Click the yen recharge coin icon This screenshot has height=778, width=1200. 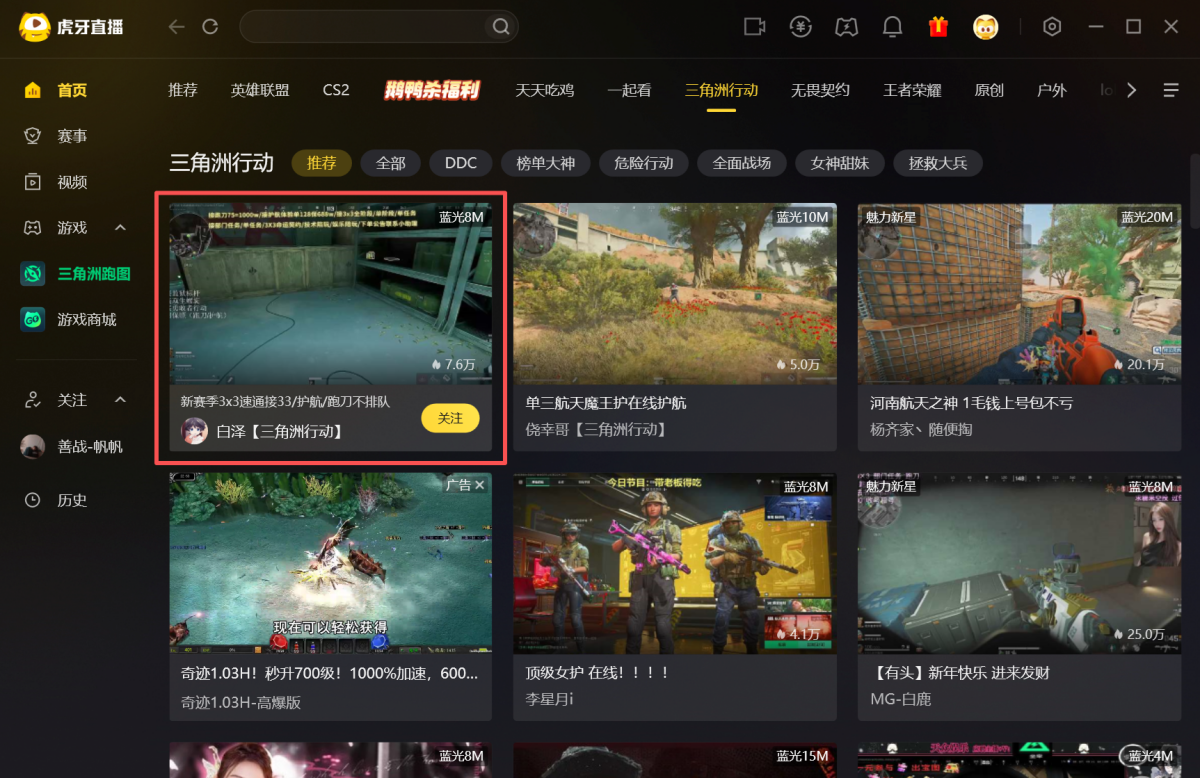[800, 27]
